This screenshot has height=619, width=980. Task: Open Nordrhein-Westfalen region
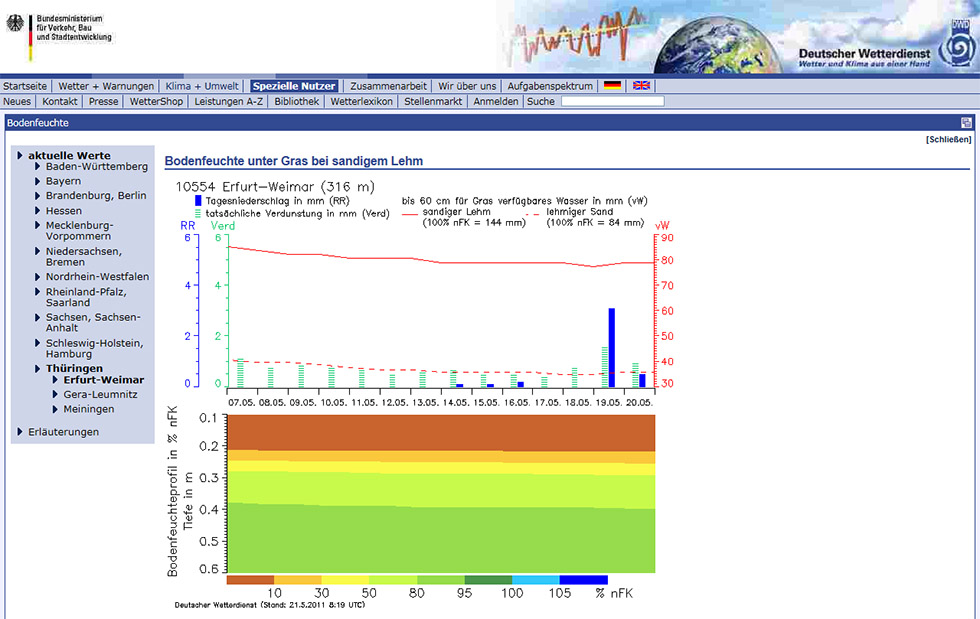click(x=97, y=276)
